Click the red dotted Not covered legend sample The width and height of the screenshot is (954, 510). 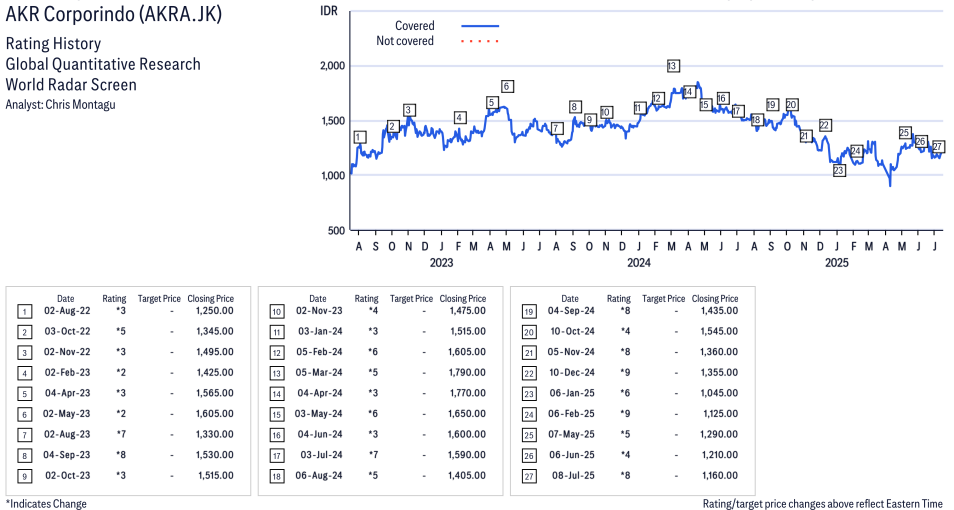(x=480, y=41)
